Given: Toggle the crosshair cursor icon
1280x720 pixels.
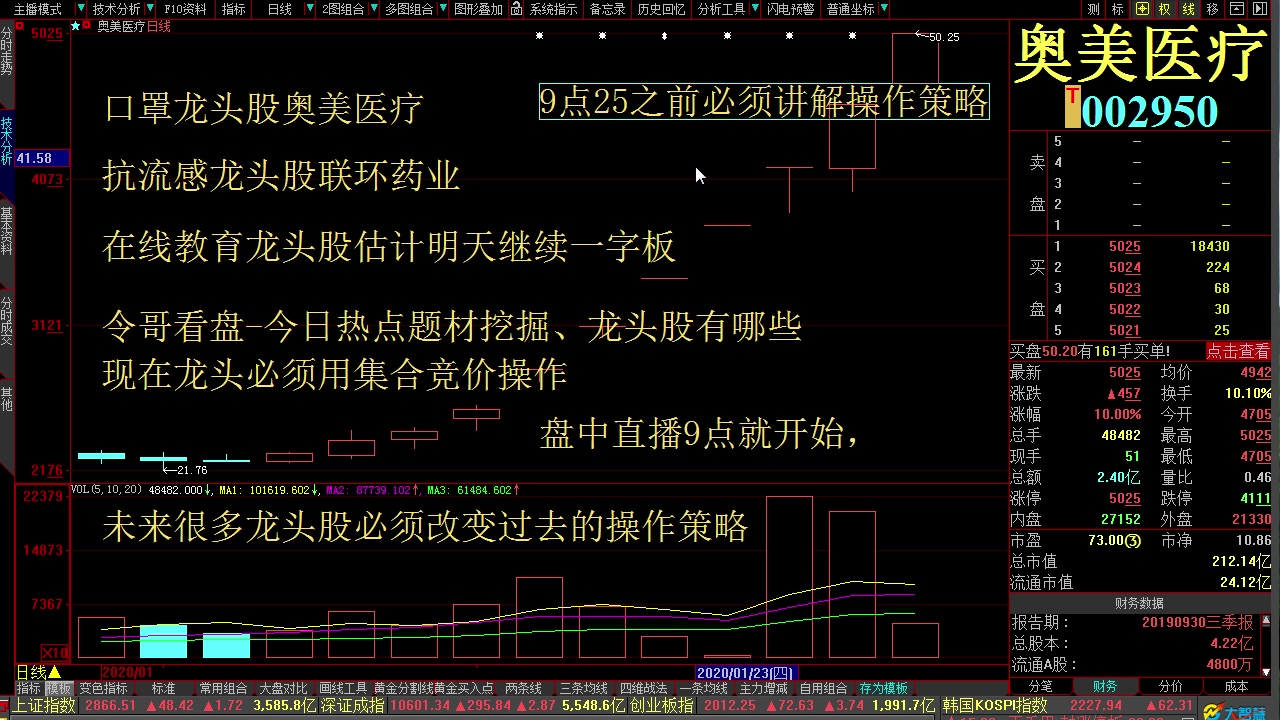Looking at the screenshot, I should [x=1142, y=9].
